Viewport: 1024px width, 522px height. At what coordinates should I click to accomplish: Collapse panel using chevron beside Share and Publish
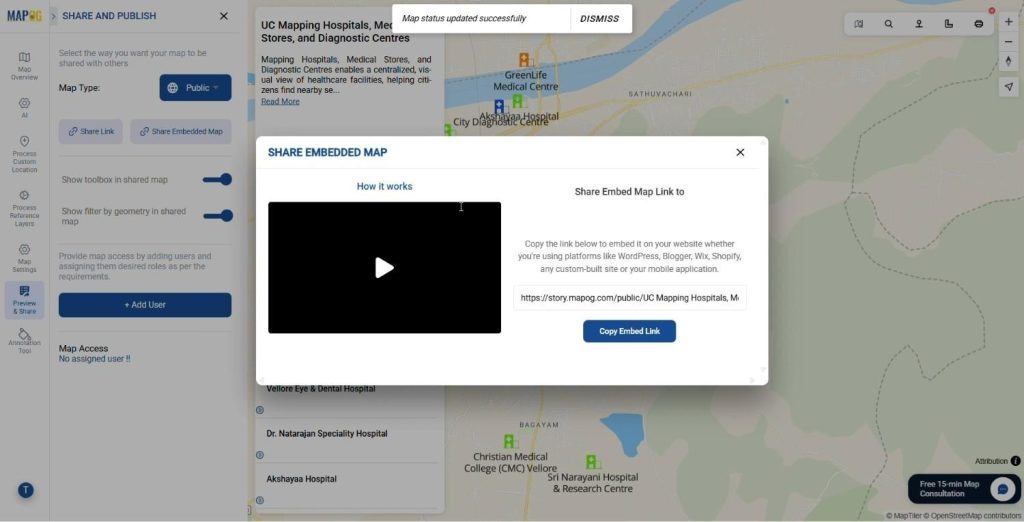point(54,16)
